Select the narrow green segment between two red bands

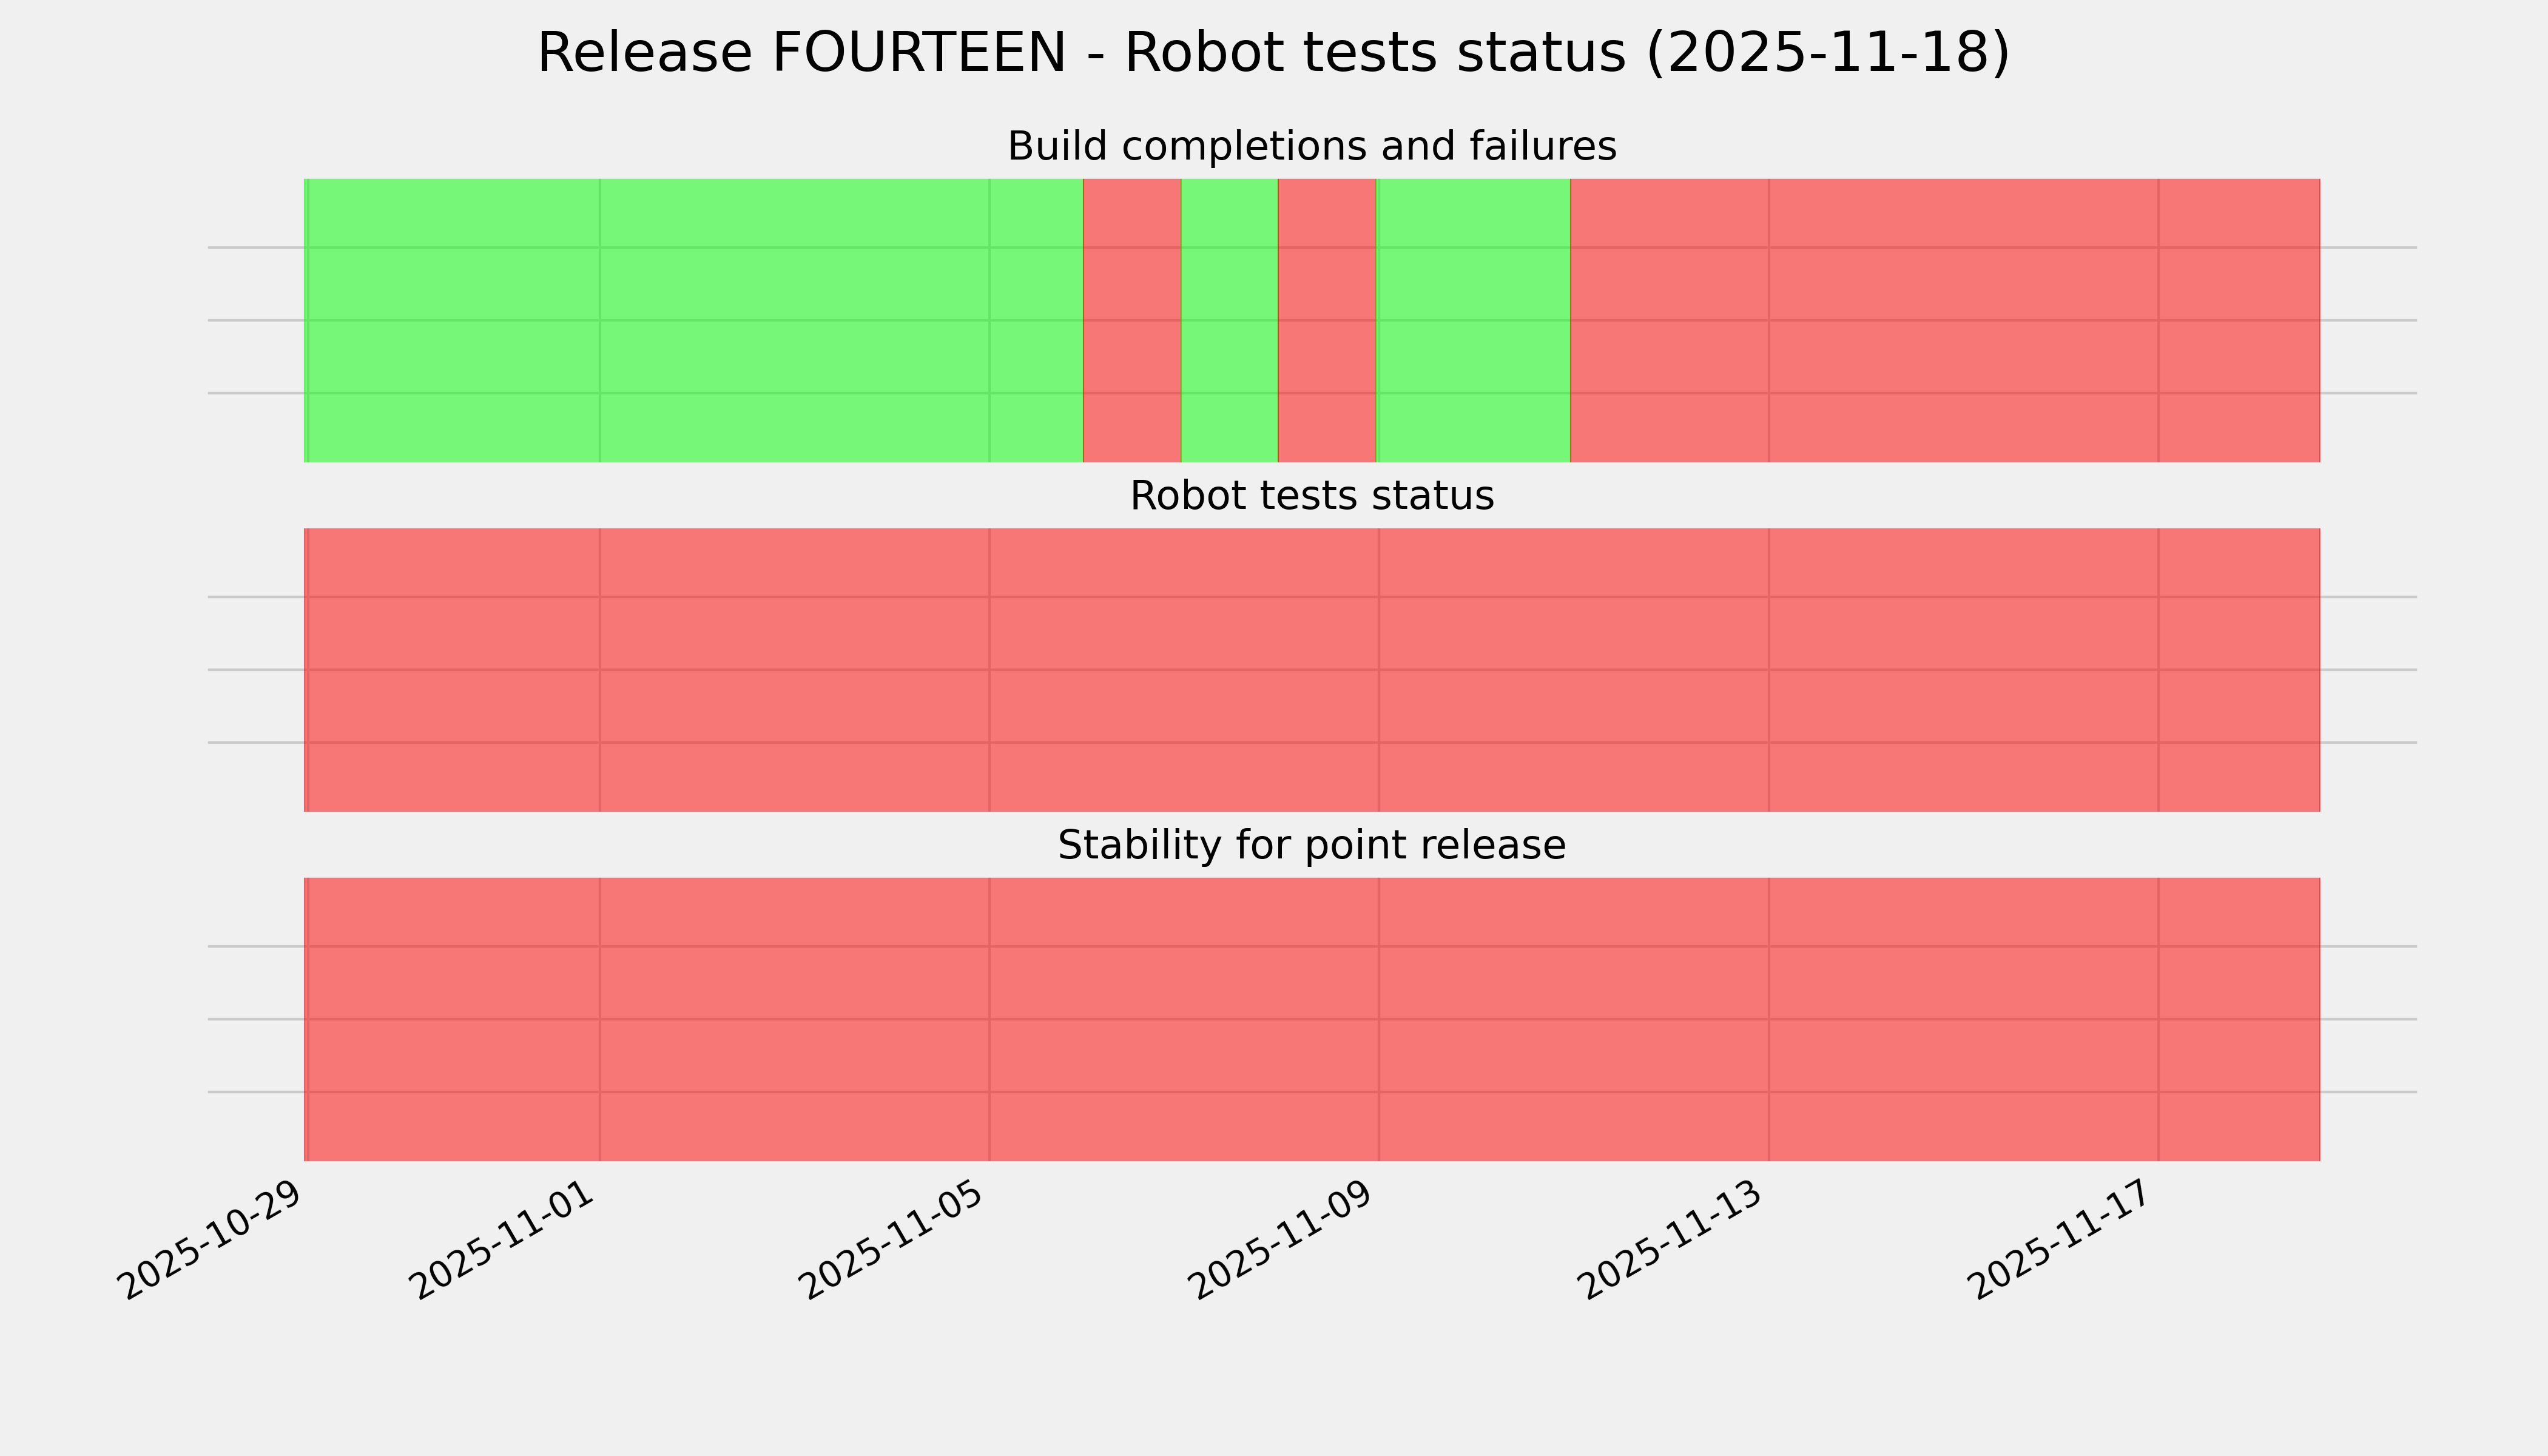(1229, 320)
